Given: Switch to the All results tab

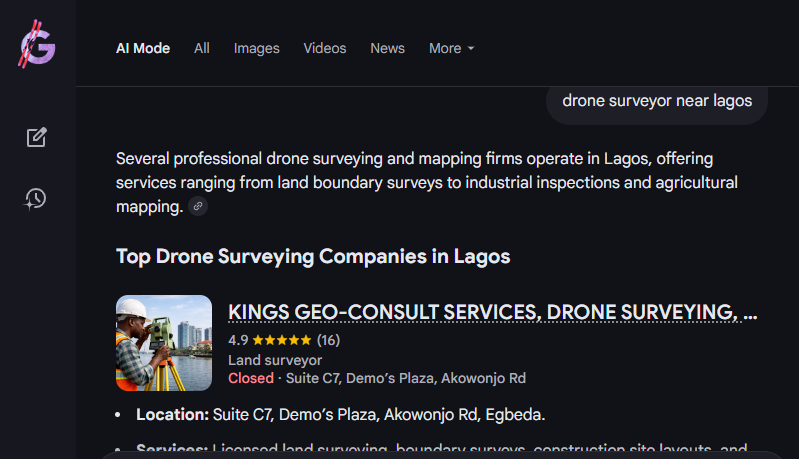Looking at the screenshot, I should coord(202,48).
